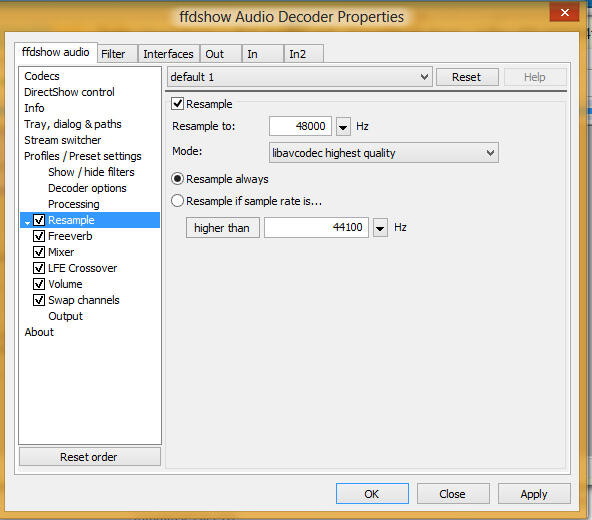Select Swap channels label in tree
The height and width of the screenshot is (520, 592).
tap(83, 300)
